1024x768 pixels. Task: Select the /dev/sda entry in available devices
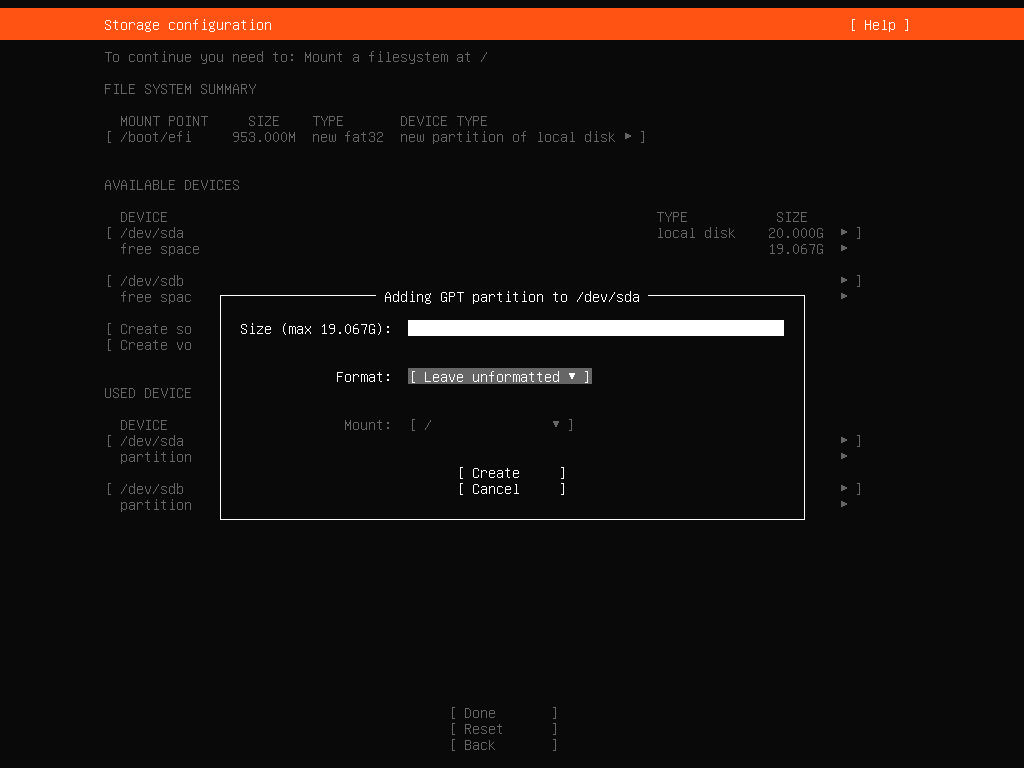[152, 233]
